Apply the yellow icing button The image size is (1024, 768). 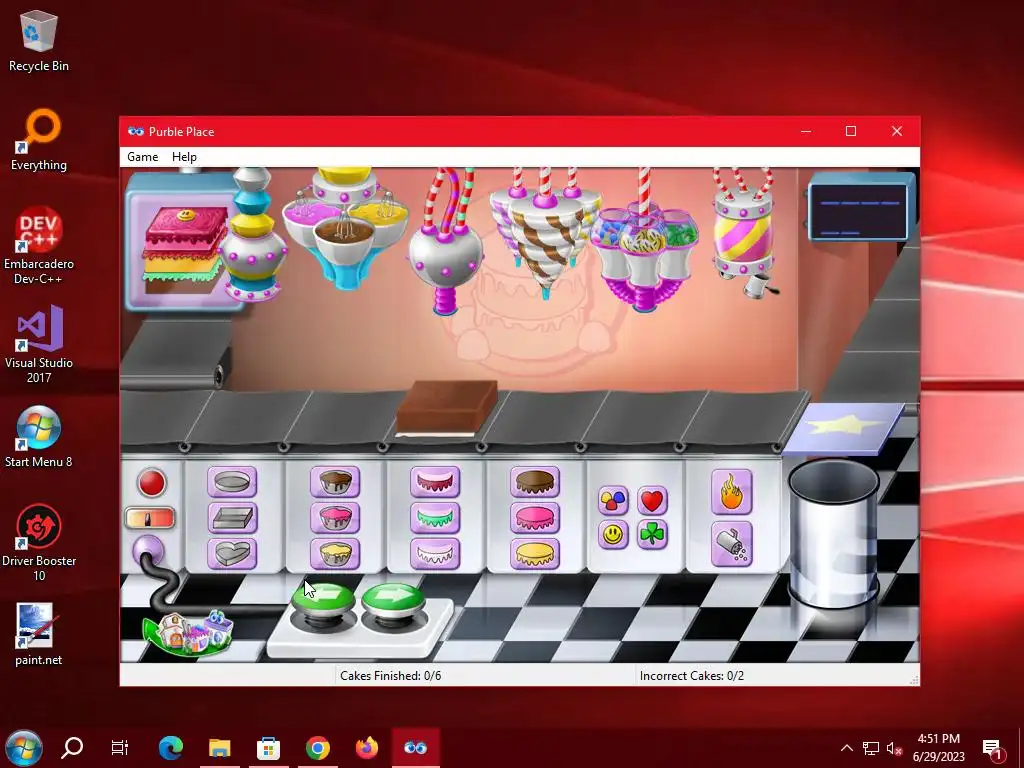(x=535, y=553)
